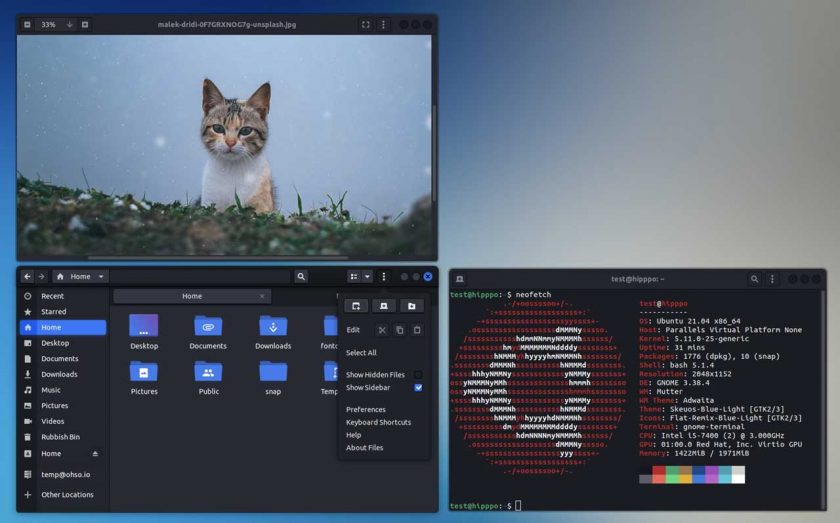The height and width of the screenshot is (523, 840).
Task: Go forward in the Files window
Action: [x=41, y=277]
